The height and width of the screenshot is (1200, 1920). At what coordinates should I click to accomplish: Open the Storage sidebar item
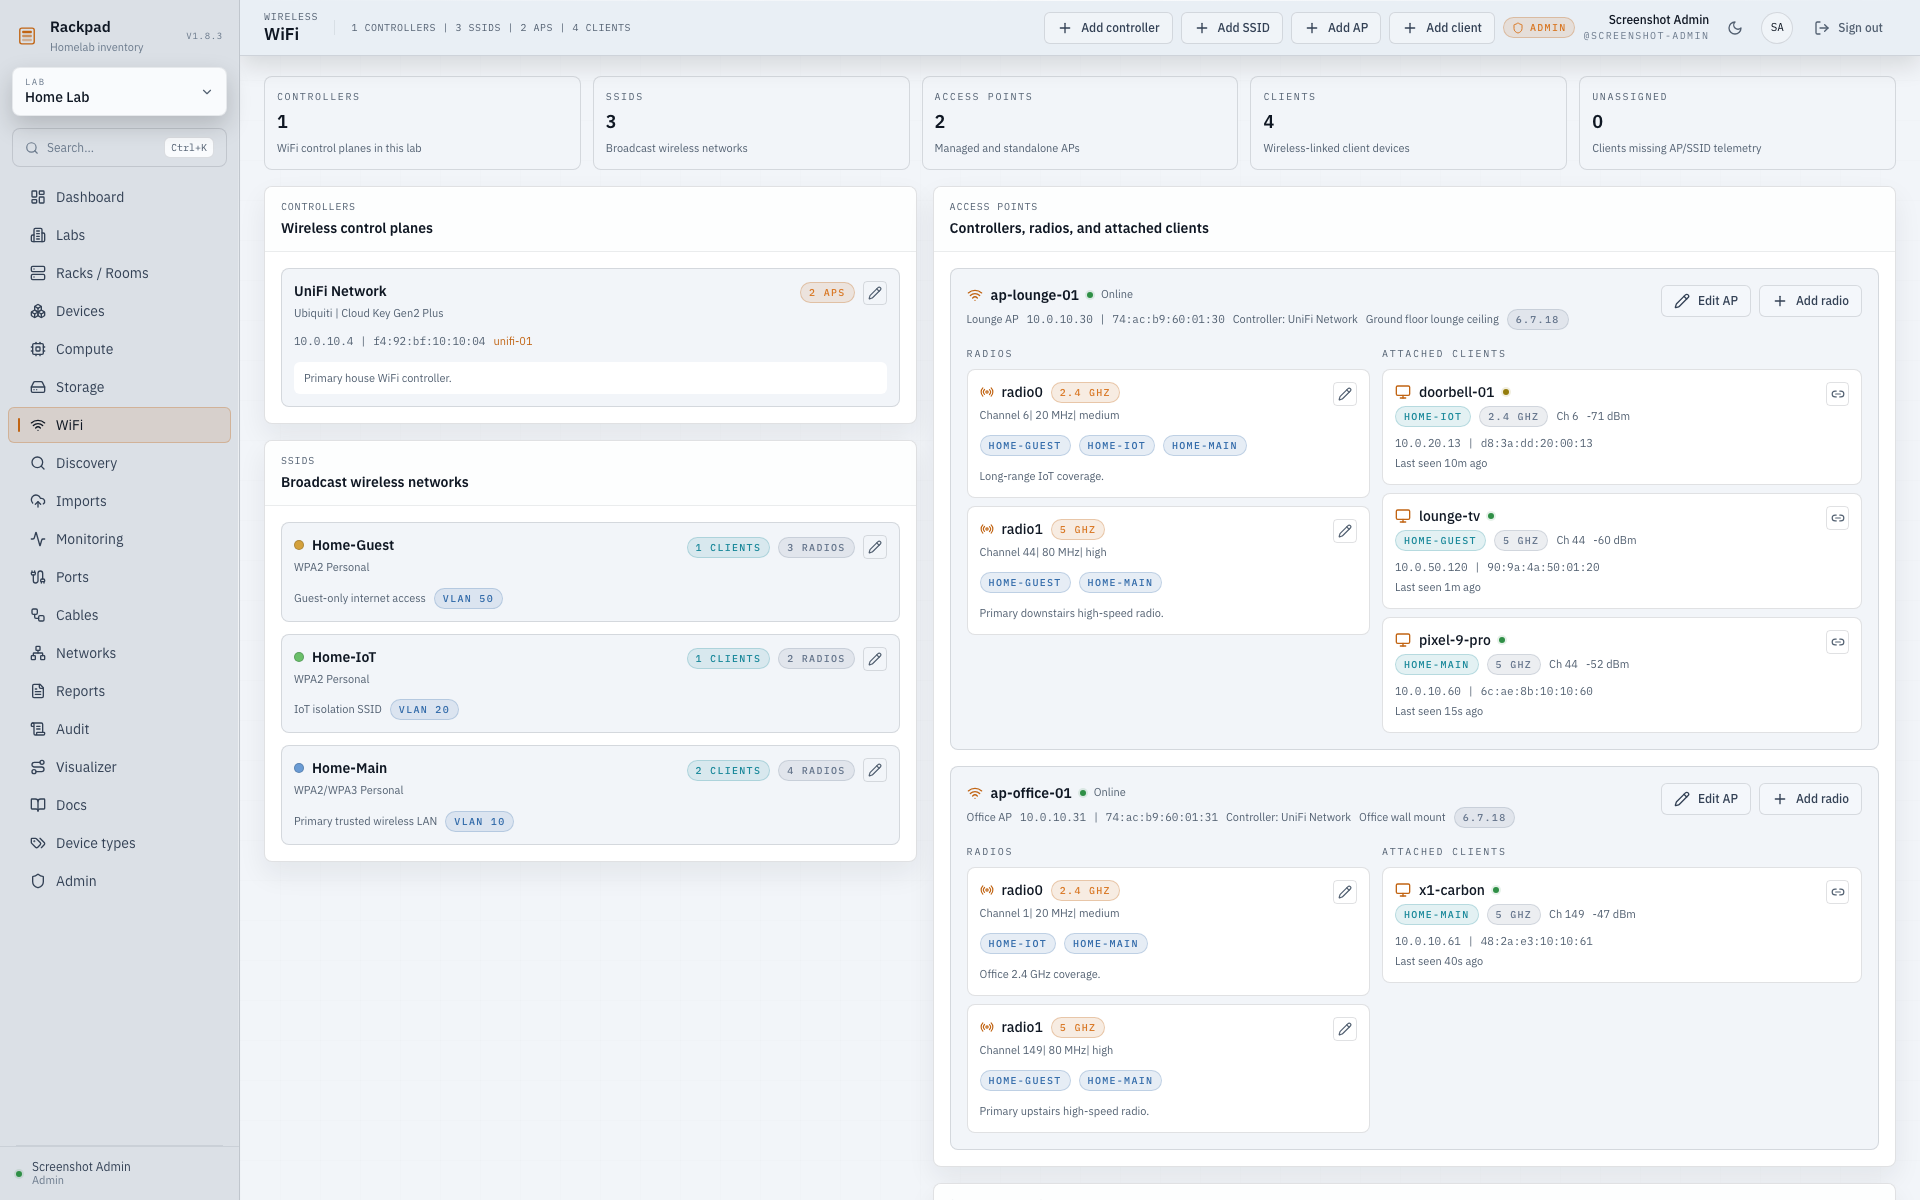[x=119, y=387]
